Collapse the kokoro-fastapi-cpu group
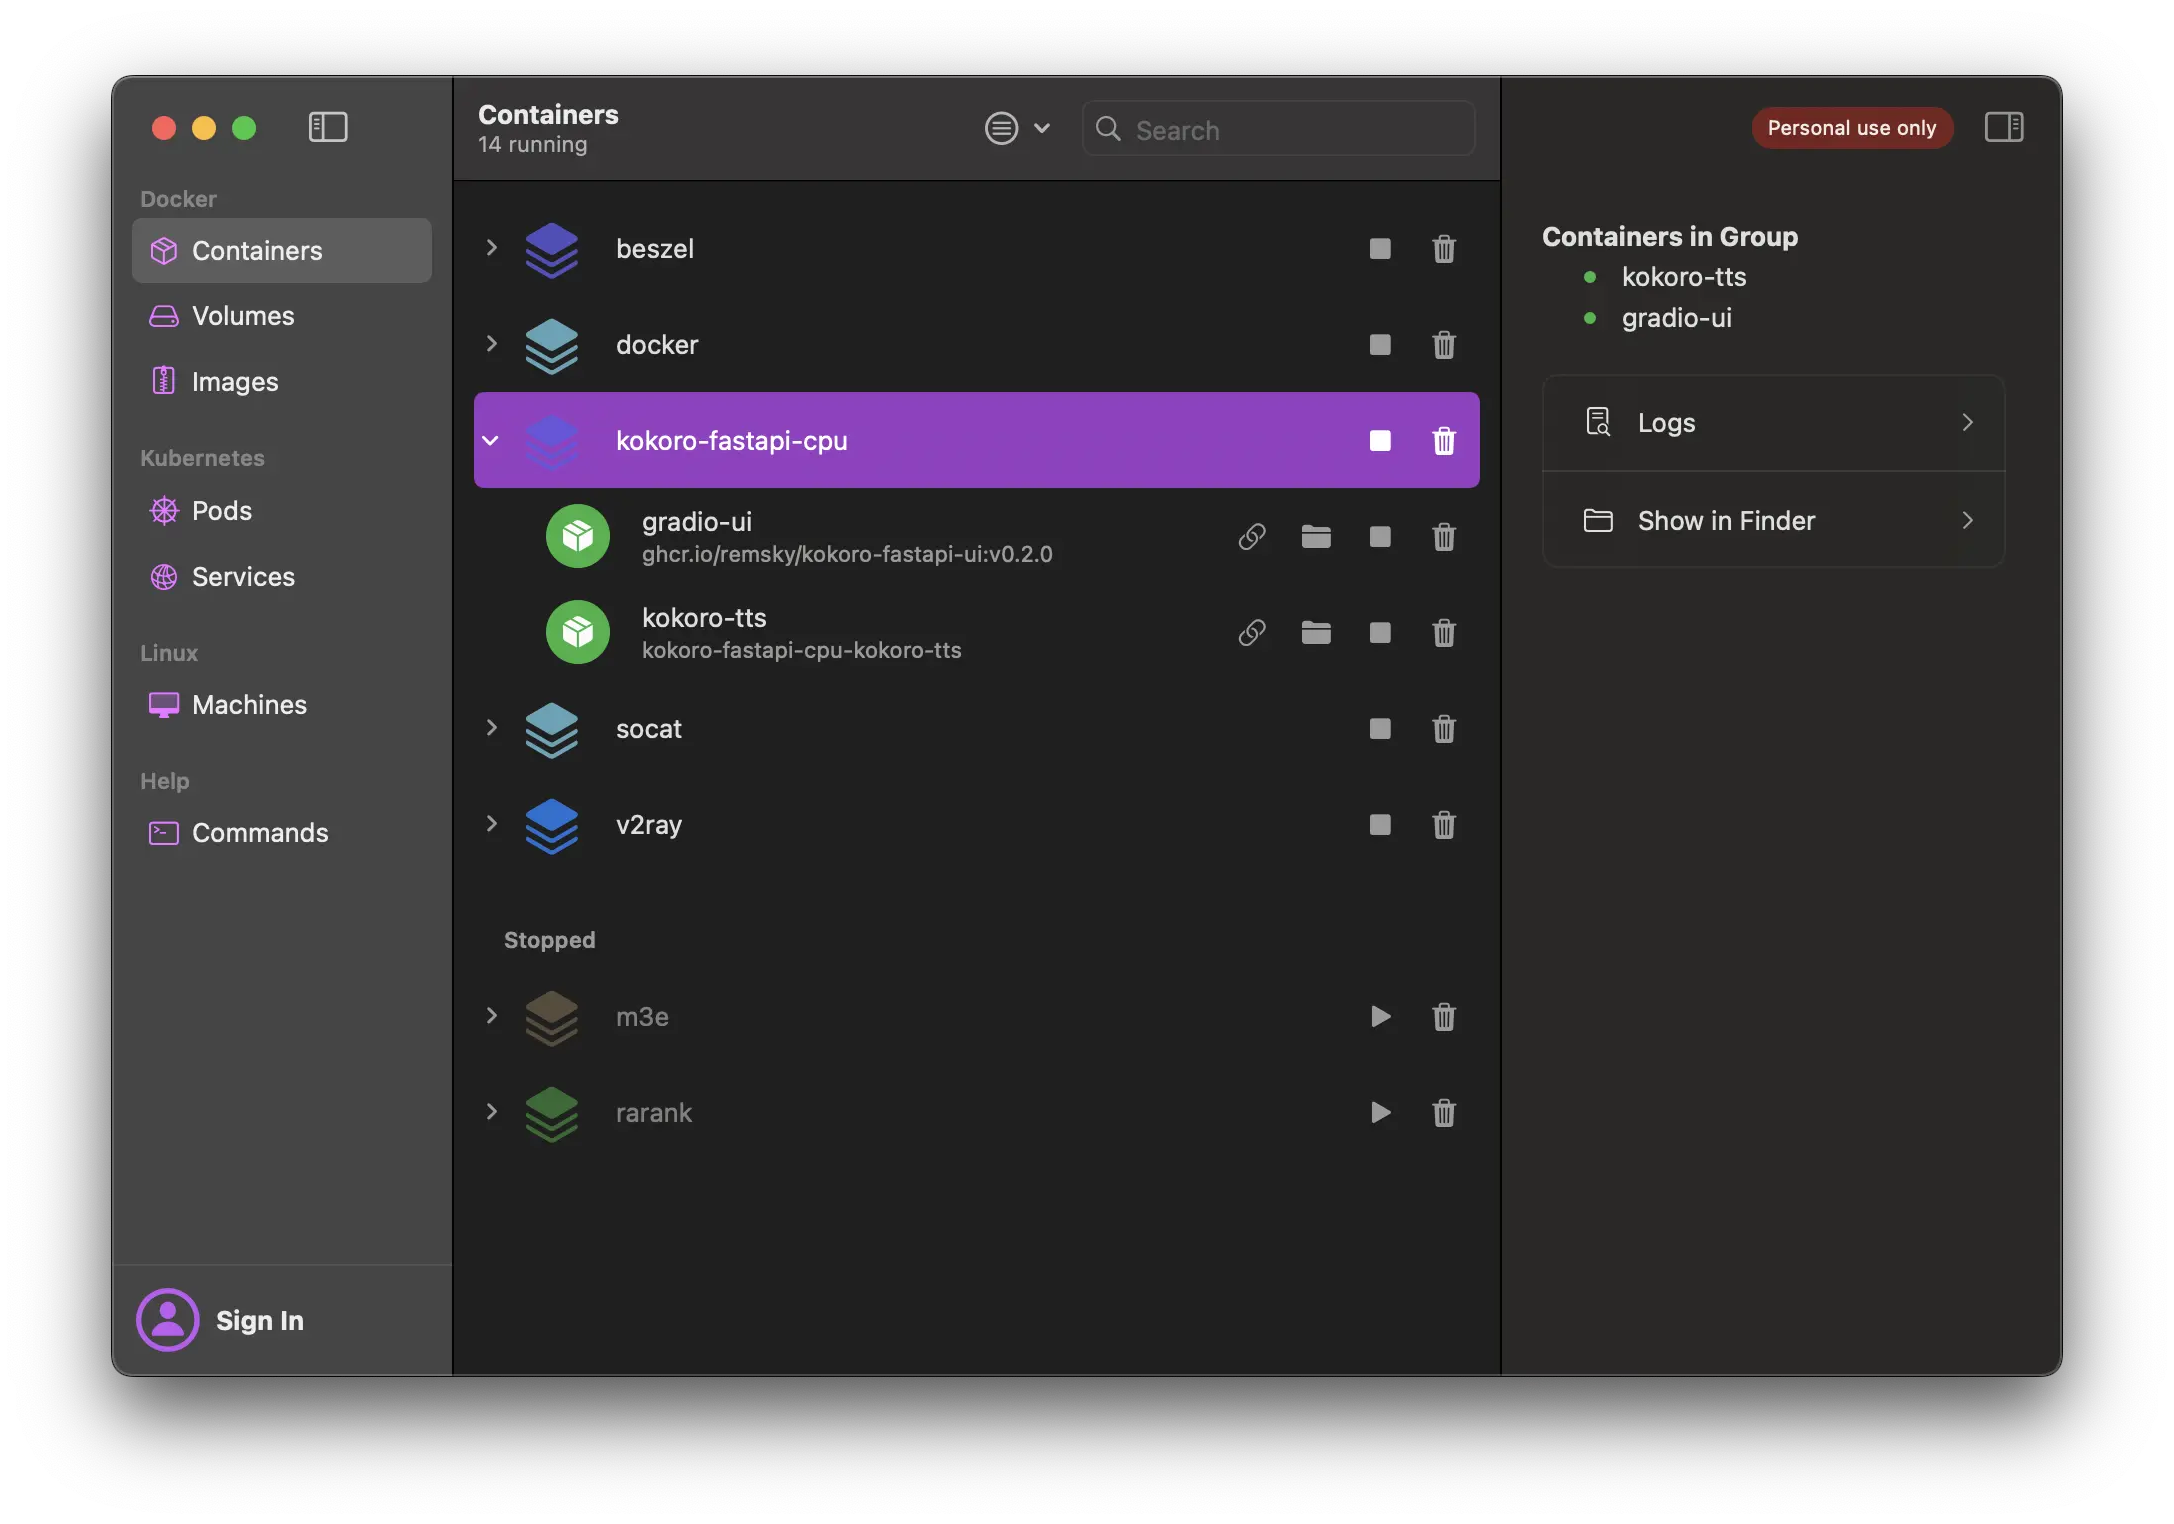 tap(491, 440)
